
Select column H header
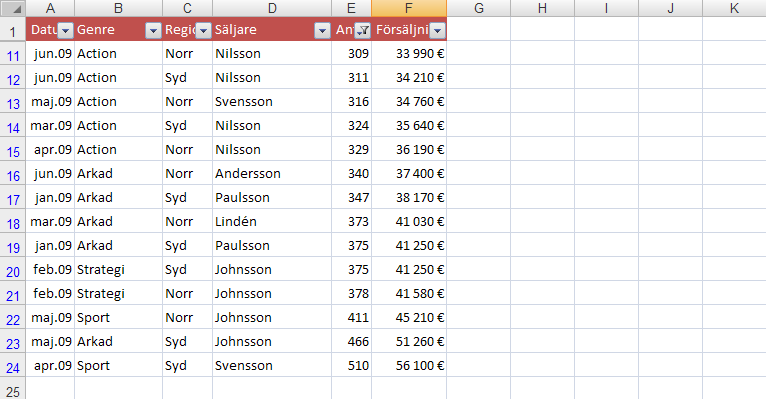(542, 8)
